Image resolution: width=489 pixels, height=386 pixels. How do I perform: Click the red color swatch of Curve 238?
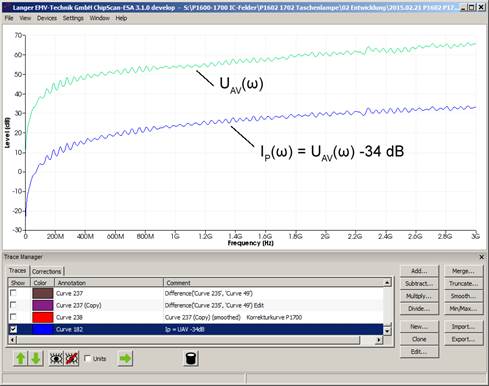click(x=42, y=317)
